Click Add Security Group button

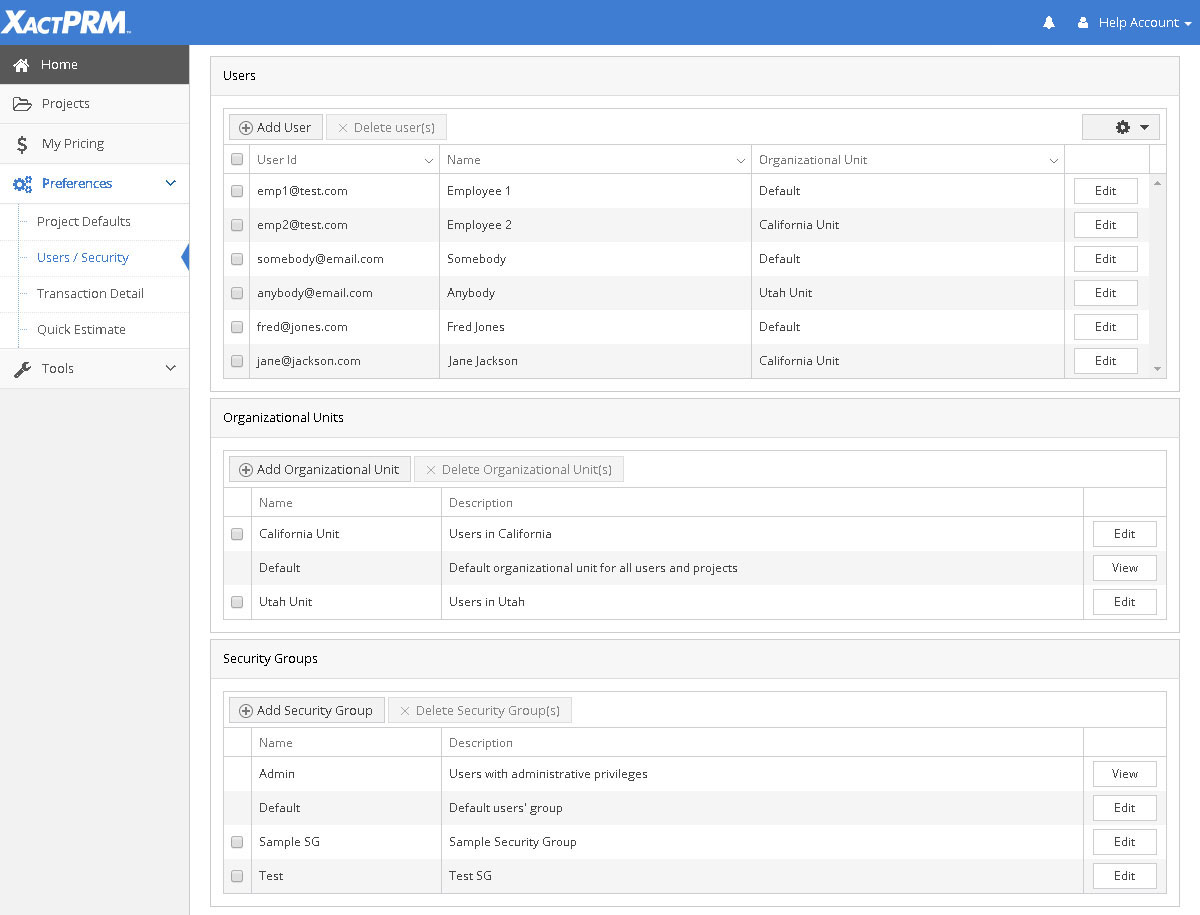click(x=306, y=711)
